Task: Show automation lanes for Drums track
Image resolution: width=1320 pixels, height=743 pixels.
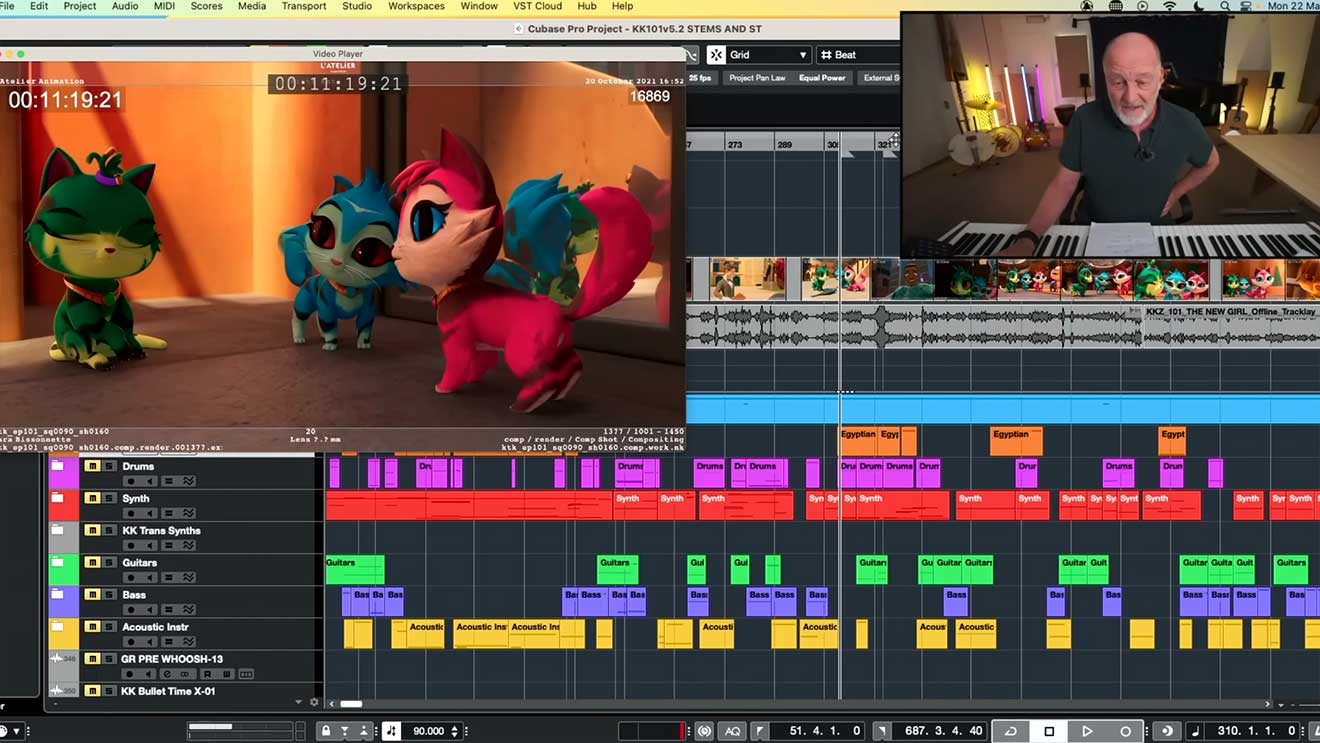Action: 188,481
